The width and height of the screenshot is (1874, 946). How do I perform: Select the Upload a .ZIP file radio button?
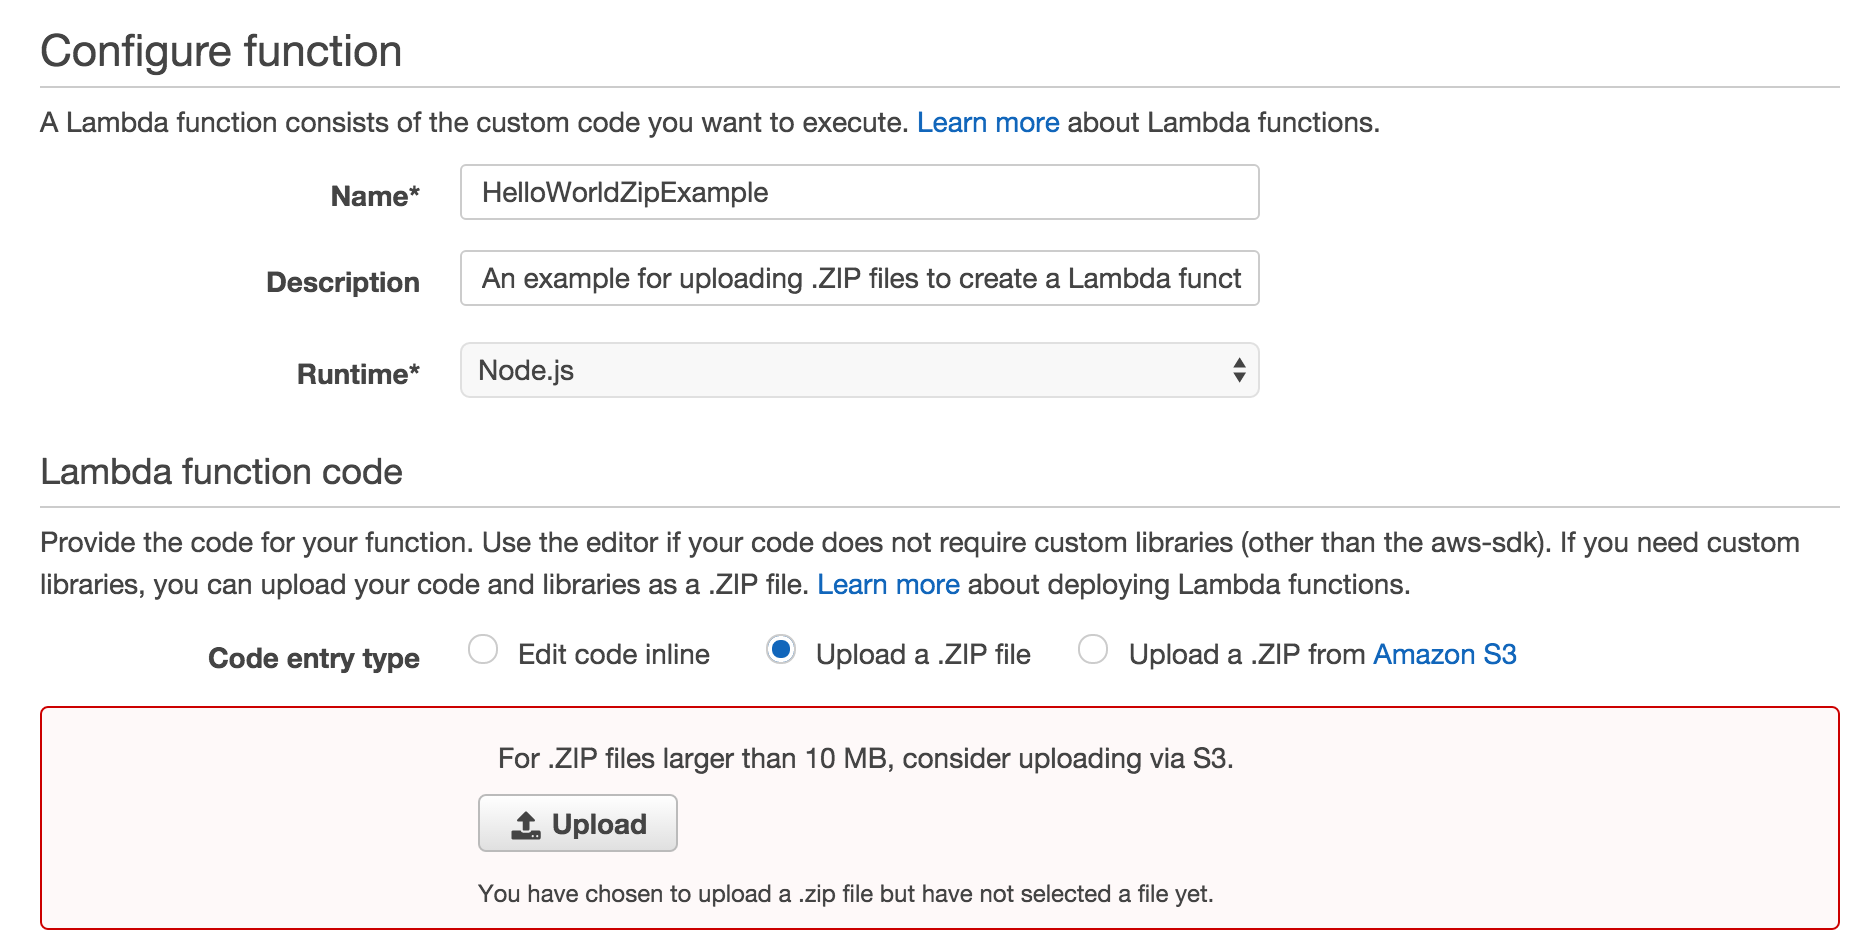click(x=781, y=650)
